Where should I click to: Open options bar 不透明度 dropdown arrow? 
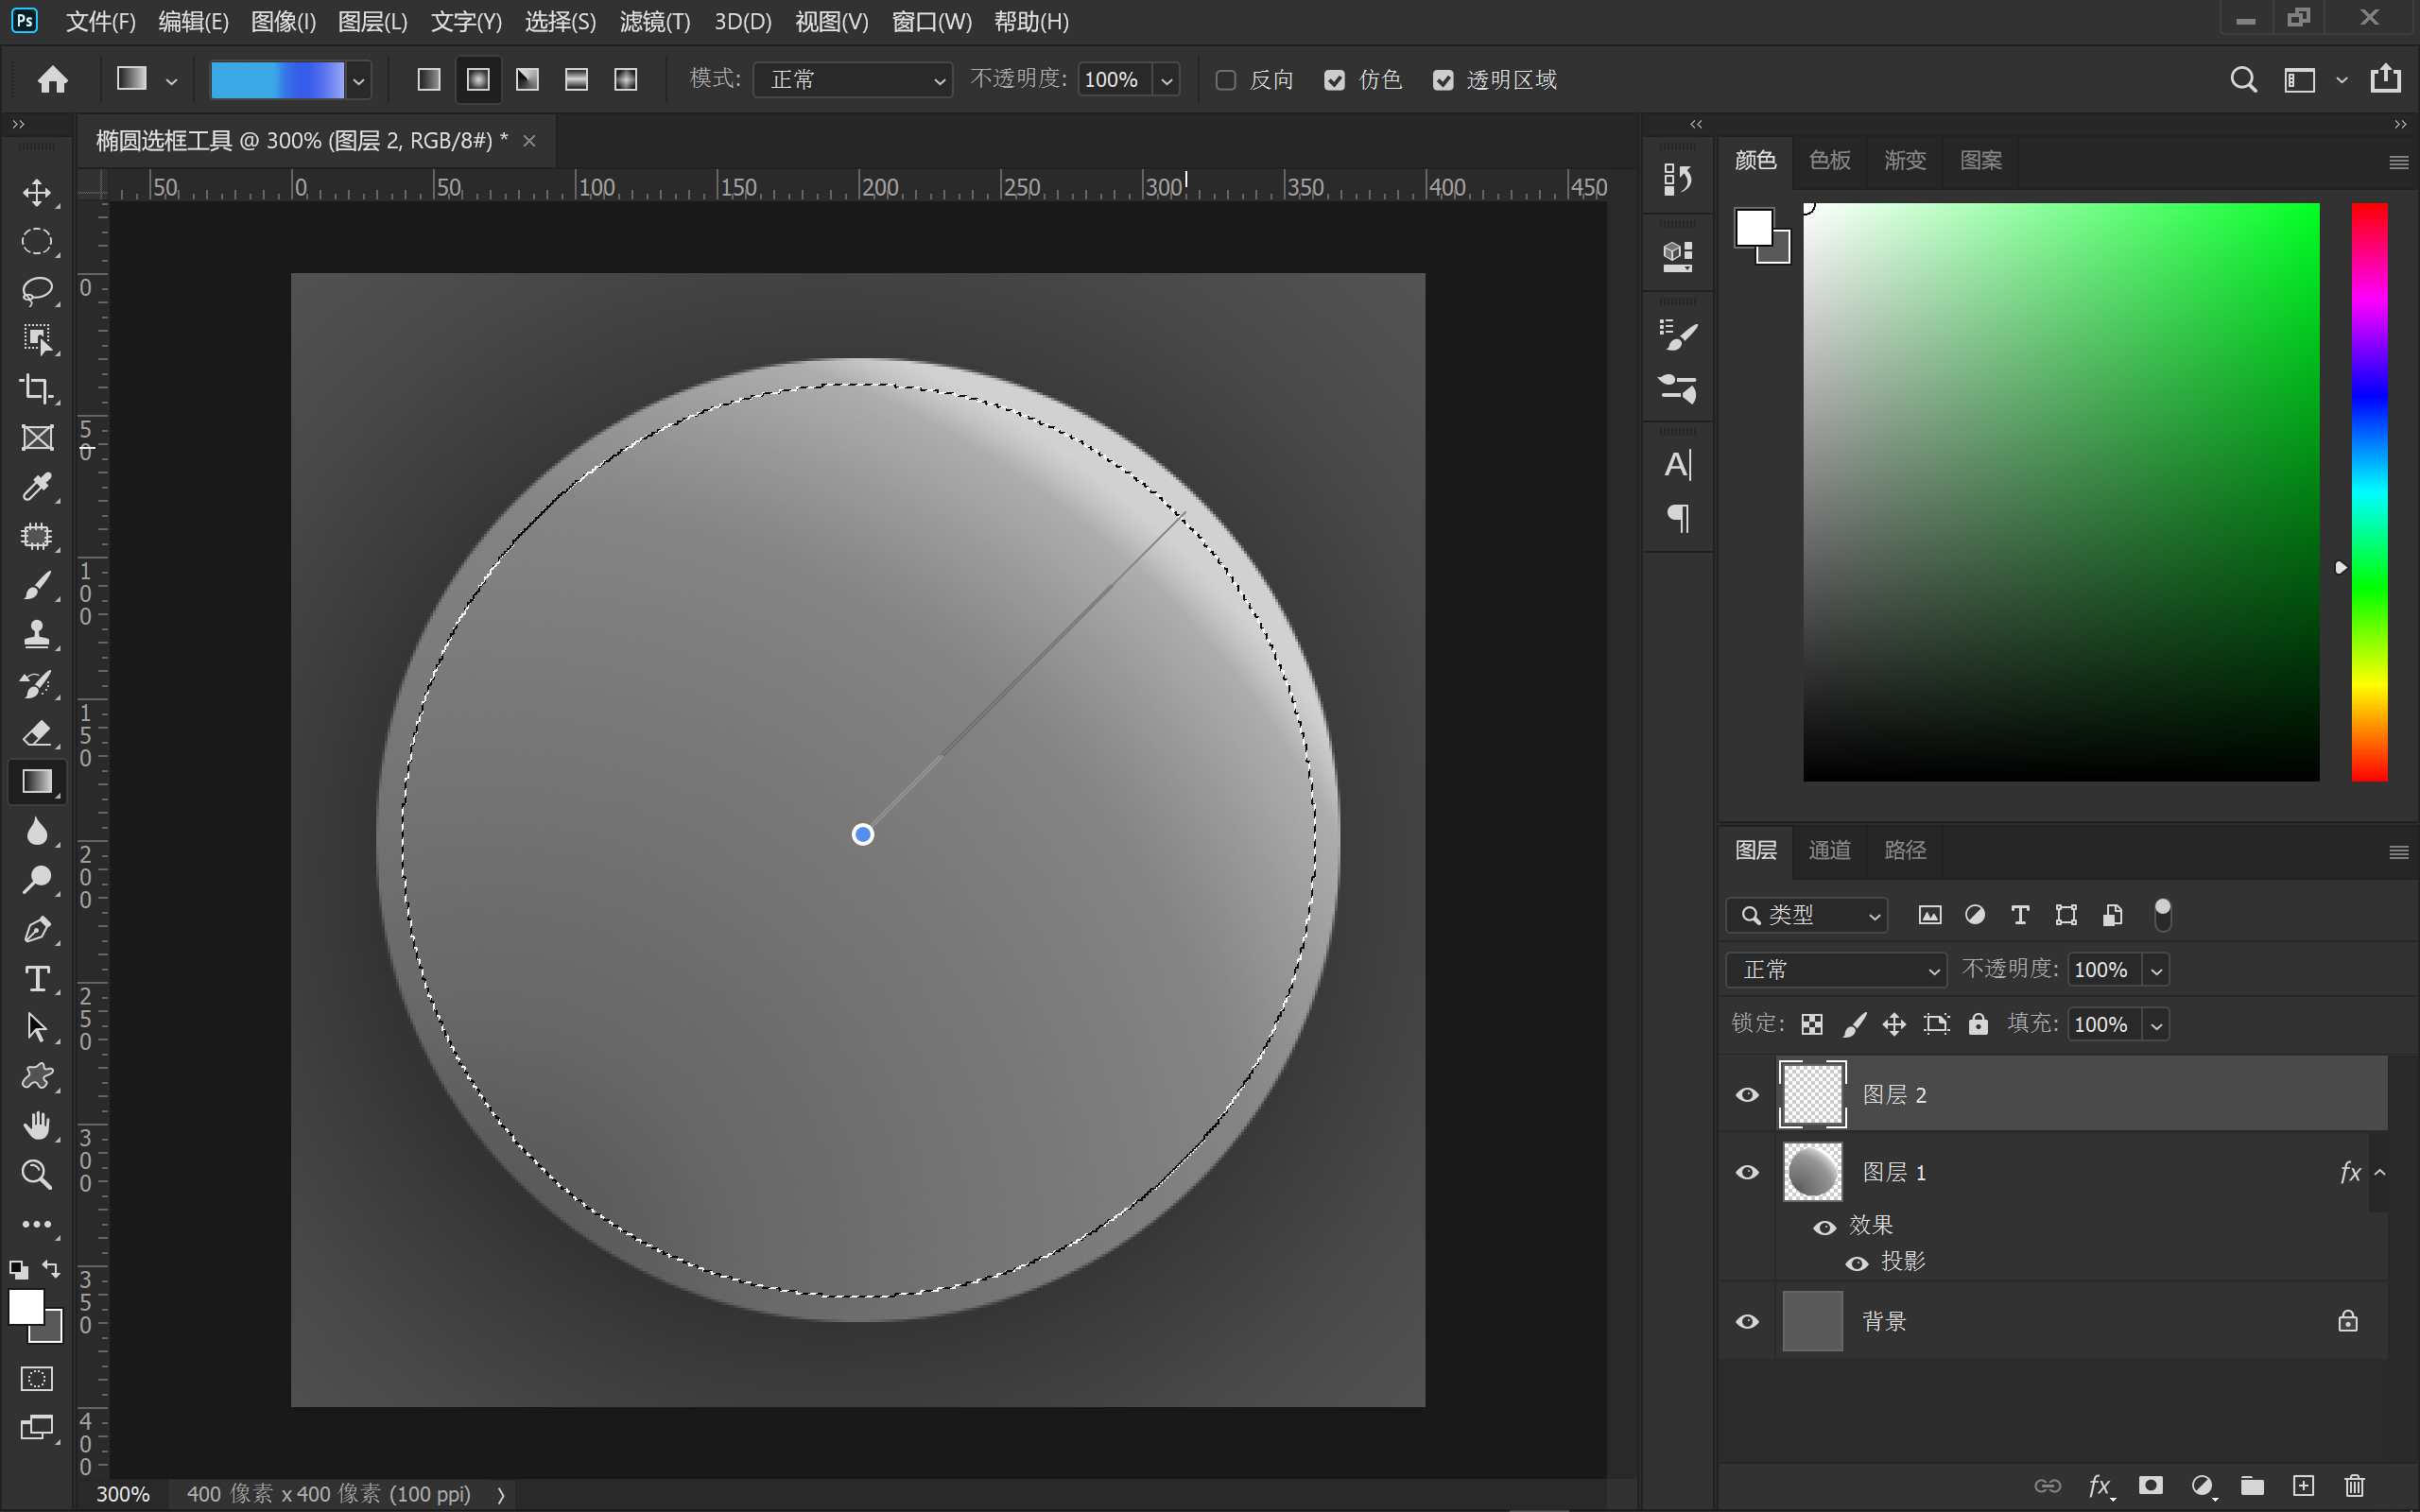pyautogui.click(x=1166, y=80)
